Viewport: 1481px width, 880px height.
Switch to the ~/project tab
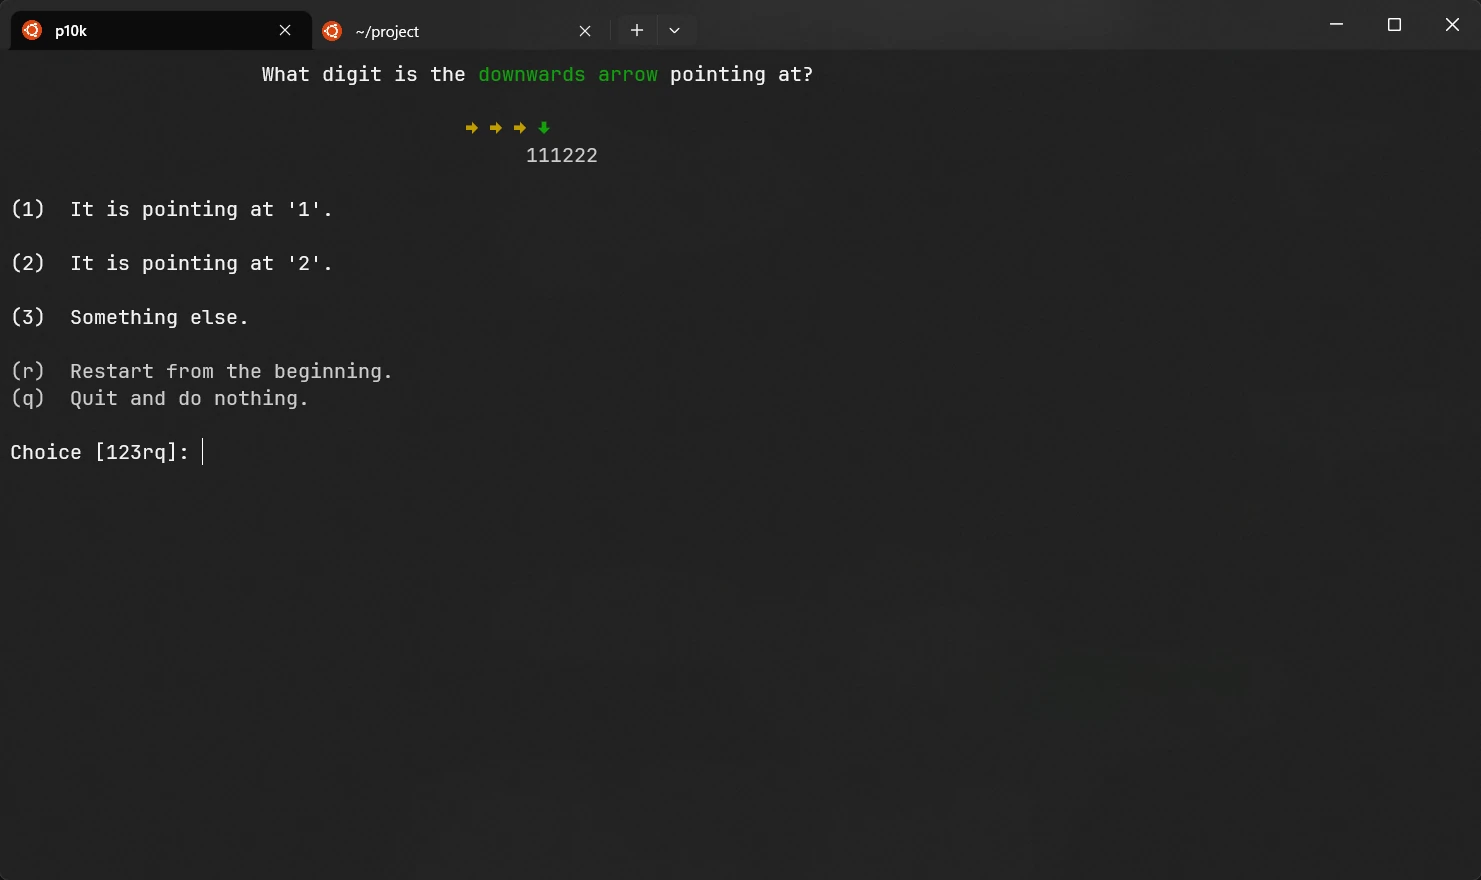tap(450, 31)
